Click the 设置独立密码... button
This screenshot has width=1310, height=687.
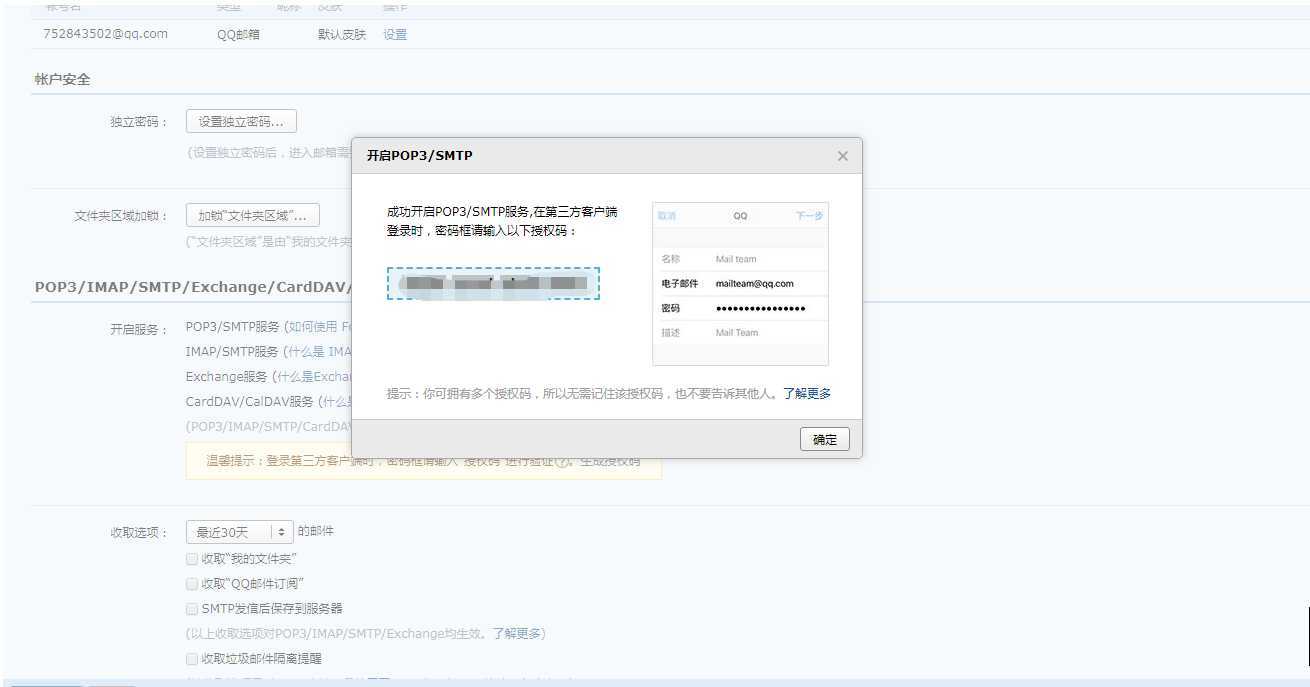(x=241, y=122)
